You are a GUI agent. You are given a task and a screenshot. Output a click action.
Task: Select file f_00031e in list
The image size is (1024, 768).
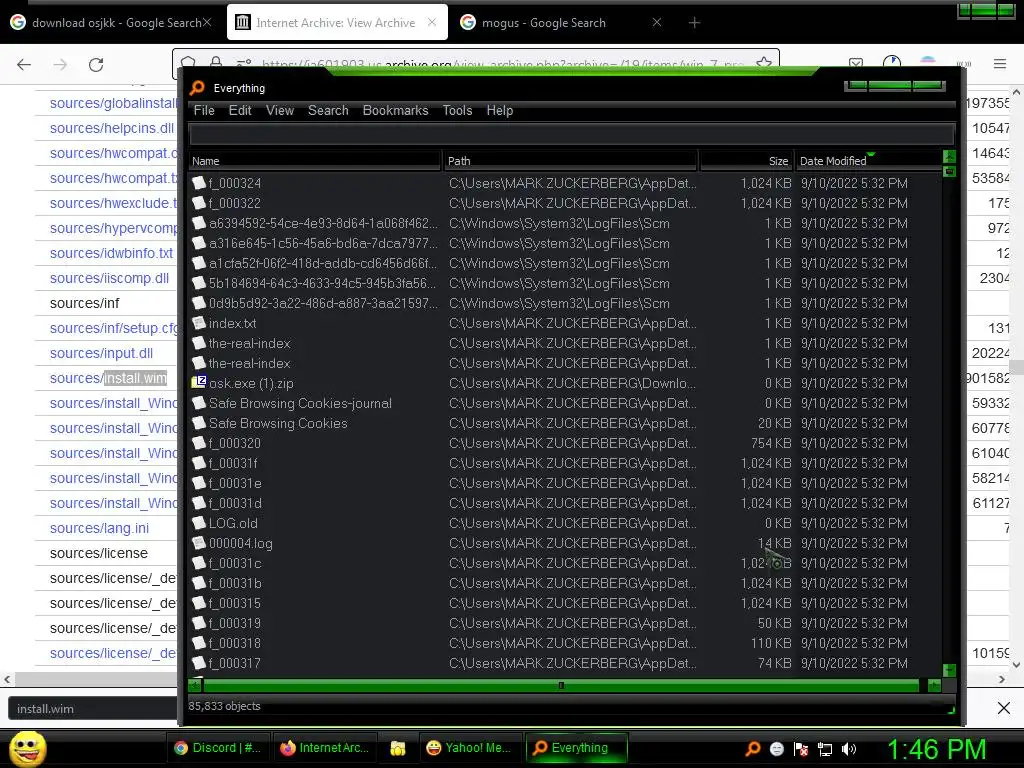pos(235,483)
